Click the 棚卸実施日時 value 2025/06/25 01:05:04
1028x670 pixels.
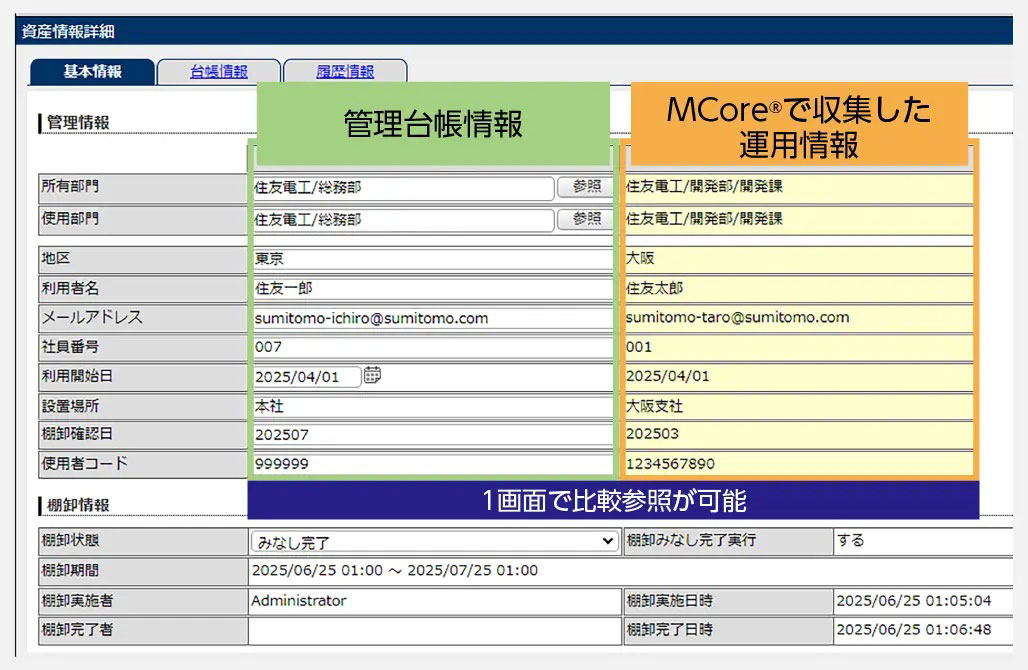click(x=914, y=601)
